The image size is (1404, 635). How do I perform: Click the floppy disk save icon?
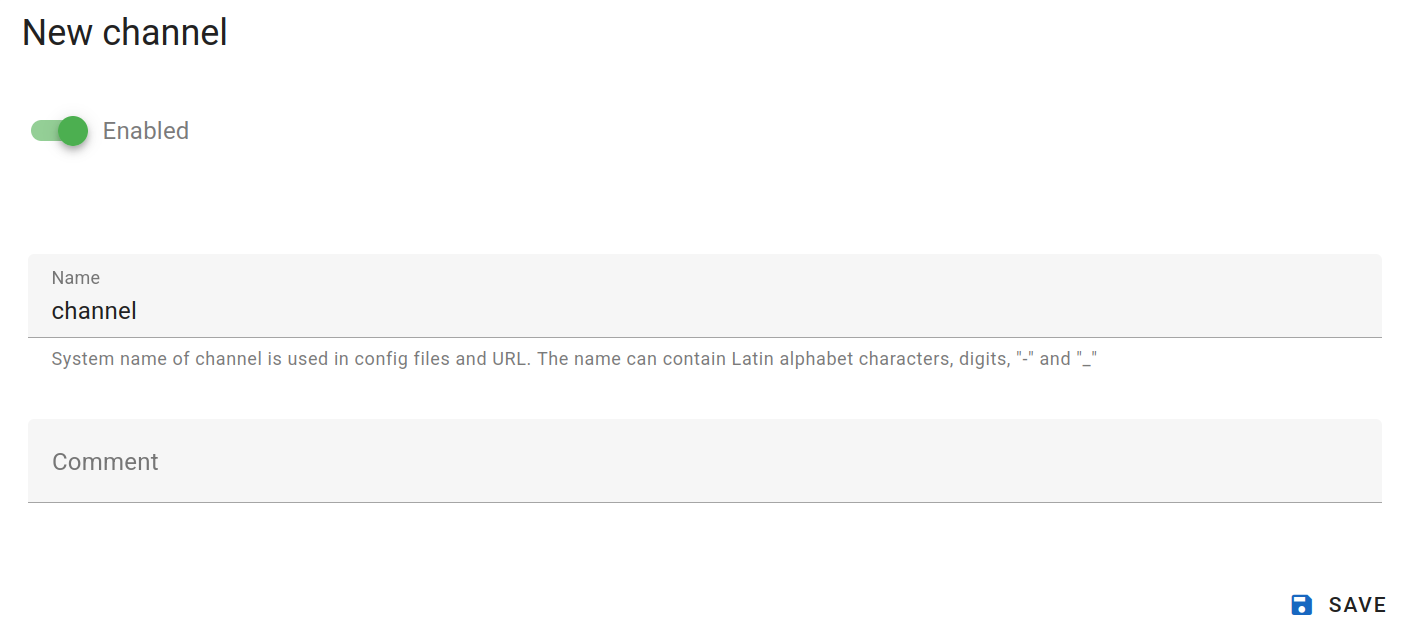(1301, 604)
